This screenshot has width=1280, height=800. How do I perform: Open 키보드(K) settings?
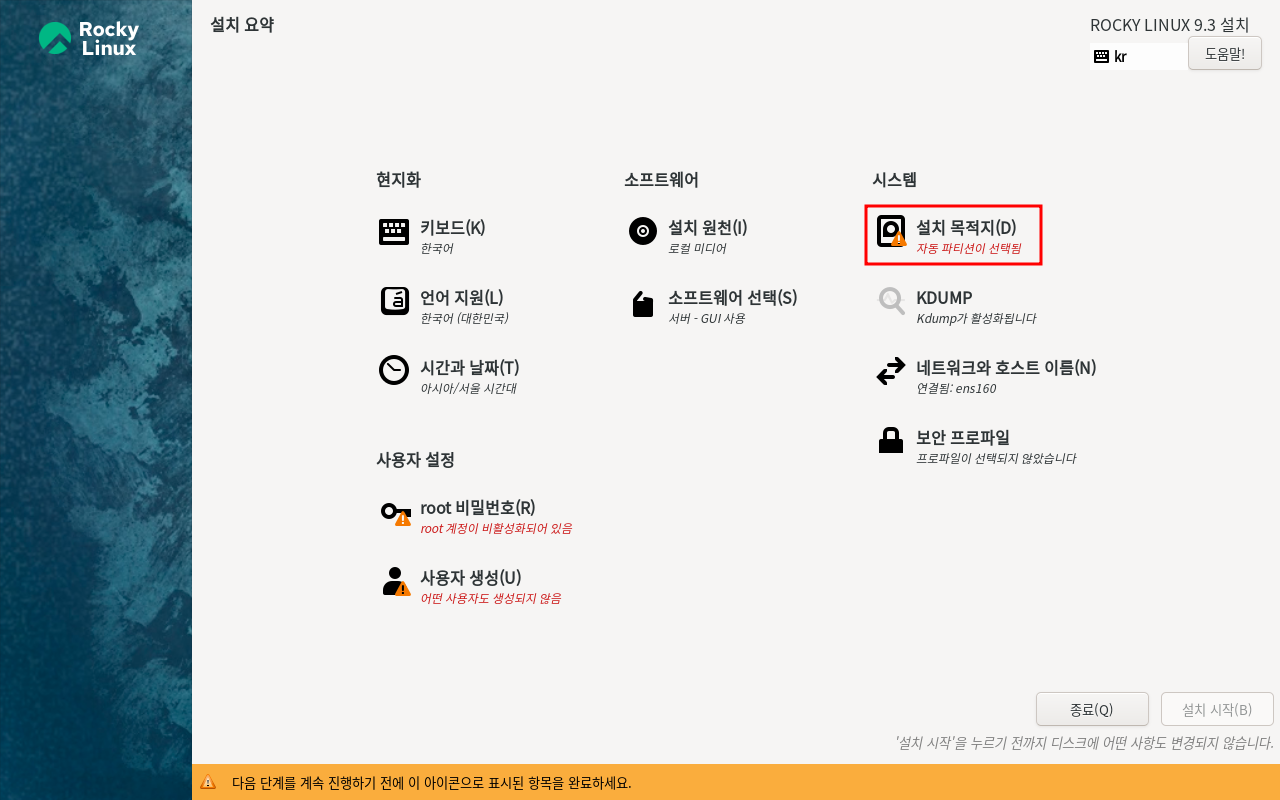[x=452, y=227]
